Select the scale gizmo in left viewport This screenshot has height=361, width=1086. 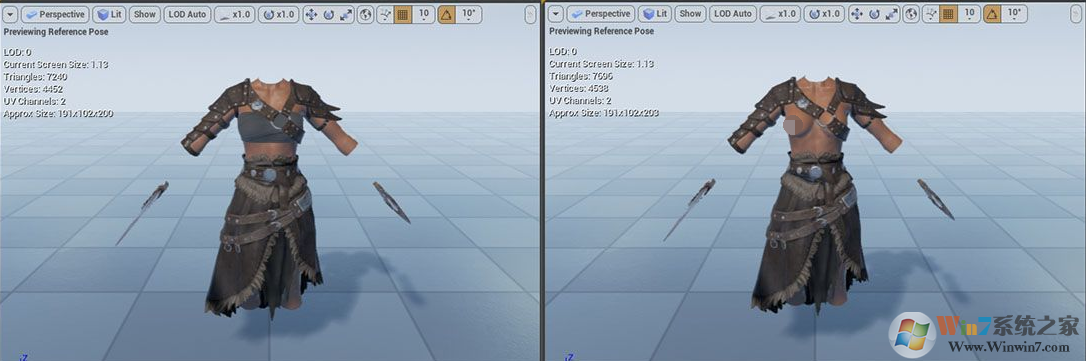346,14
